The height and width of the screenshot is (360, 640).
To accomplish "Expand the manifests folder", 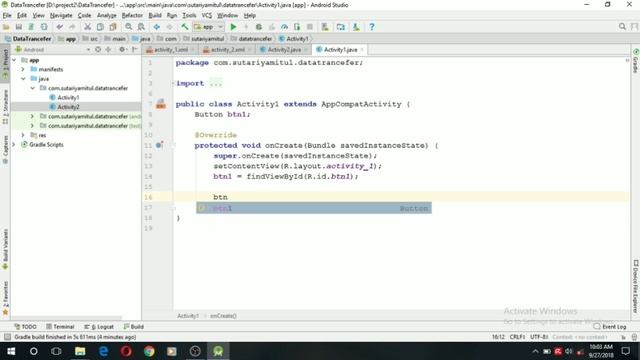I will tap(23, 69).
